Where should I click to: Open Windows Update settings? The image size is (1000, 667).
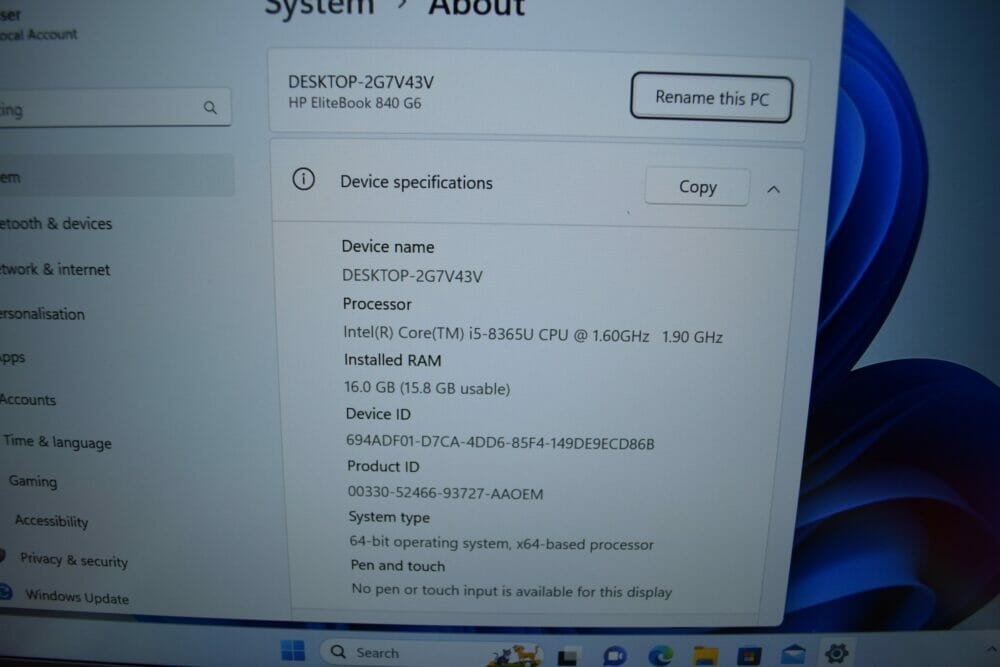(x=77, y=596)
